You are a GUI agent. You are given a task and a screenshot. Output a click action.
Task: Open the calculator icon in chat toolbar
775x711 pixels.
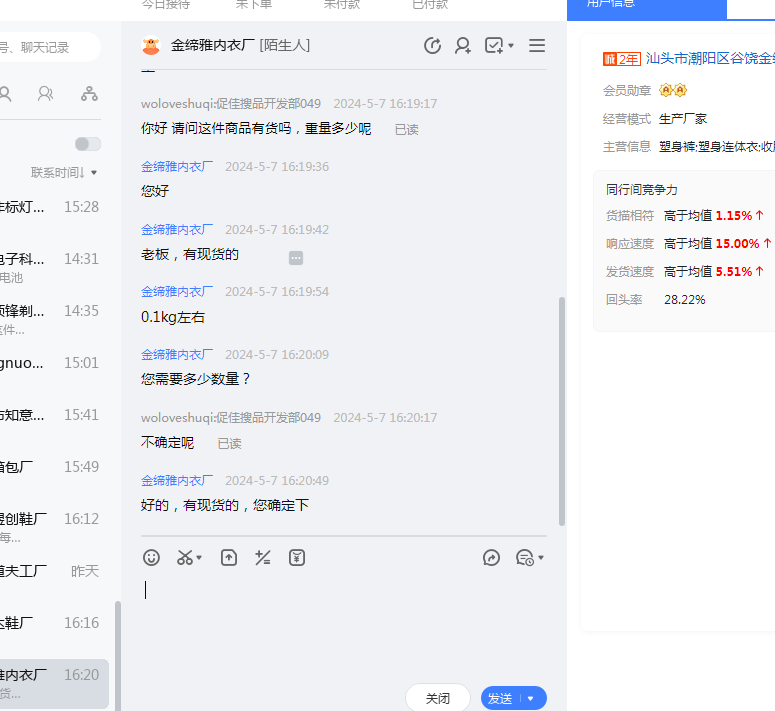[263, 558]
